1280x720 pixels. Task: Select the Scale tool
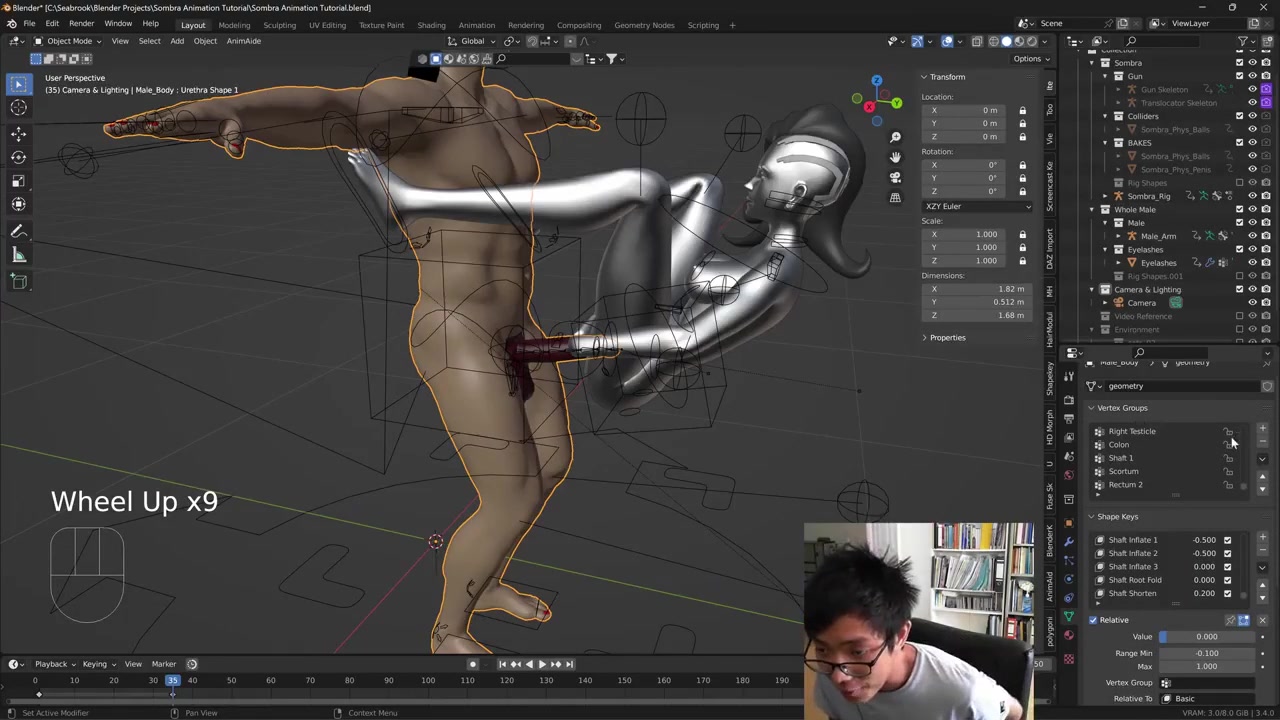tap(18, 181)
